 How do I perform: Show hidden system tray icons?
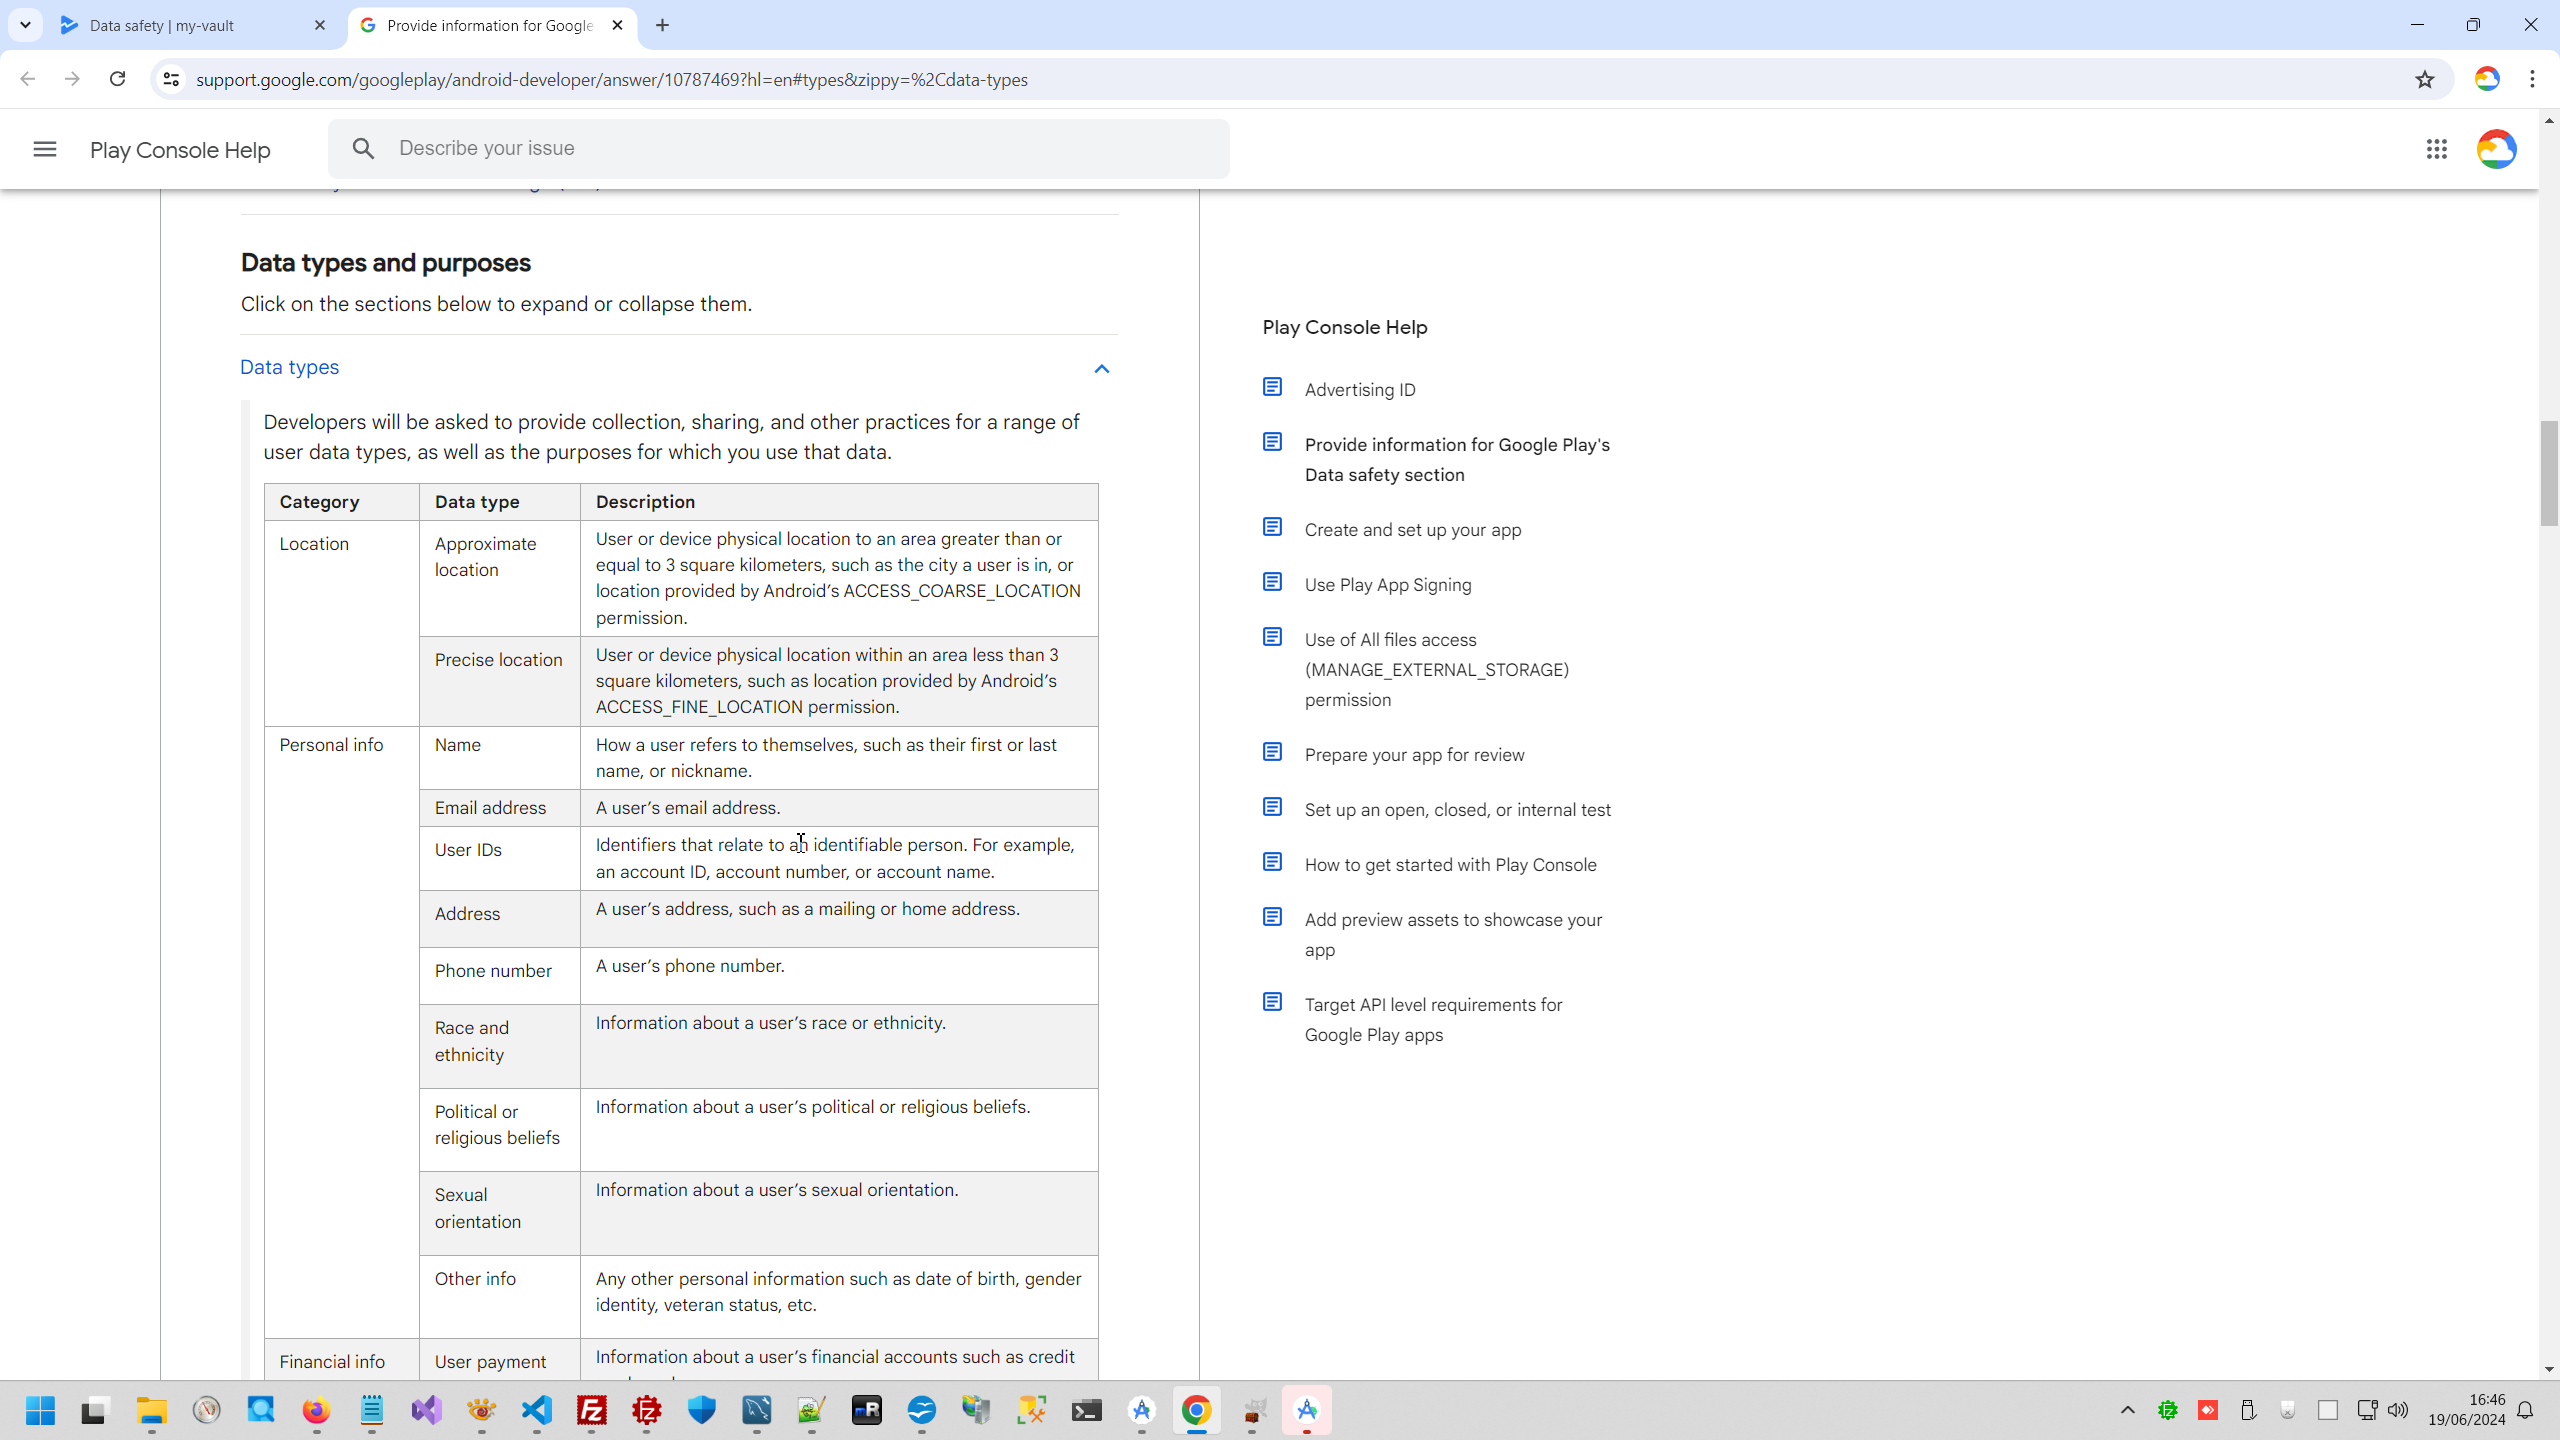point(2127,1410)
